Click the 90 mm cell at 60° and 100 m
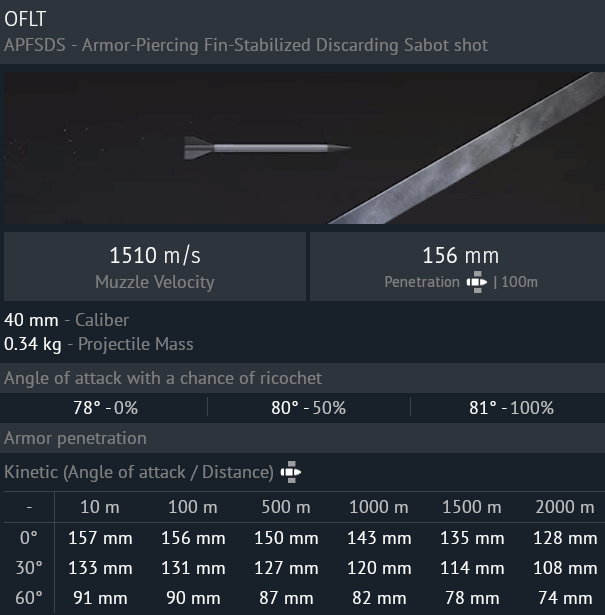605x615 pixels. [x=193, y=598]
